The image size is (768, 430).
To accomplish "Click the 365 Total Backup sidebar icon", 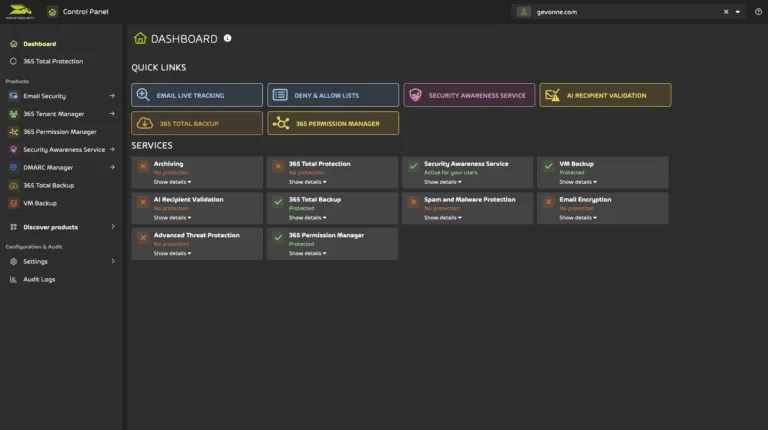I will click(14, 185).
